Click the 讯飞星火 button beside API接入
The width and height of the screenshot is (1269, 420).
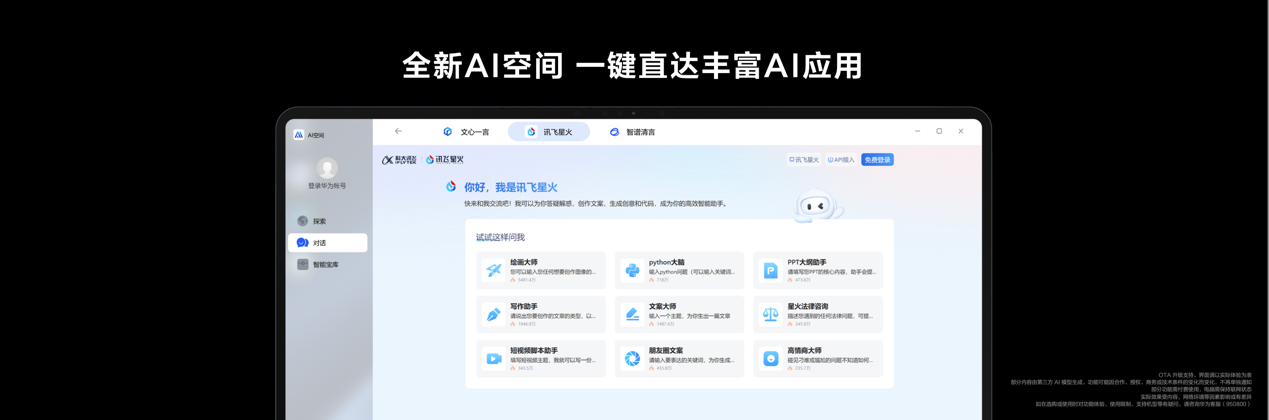[803, 160]
